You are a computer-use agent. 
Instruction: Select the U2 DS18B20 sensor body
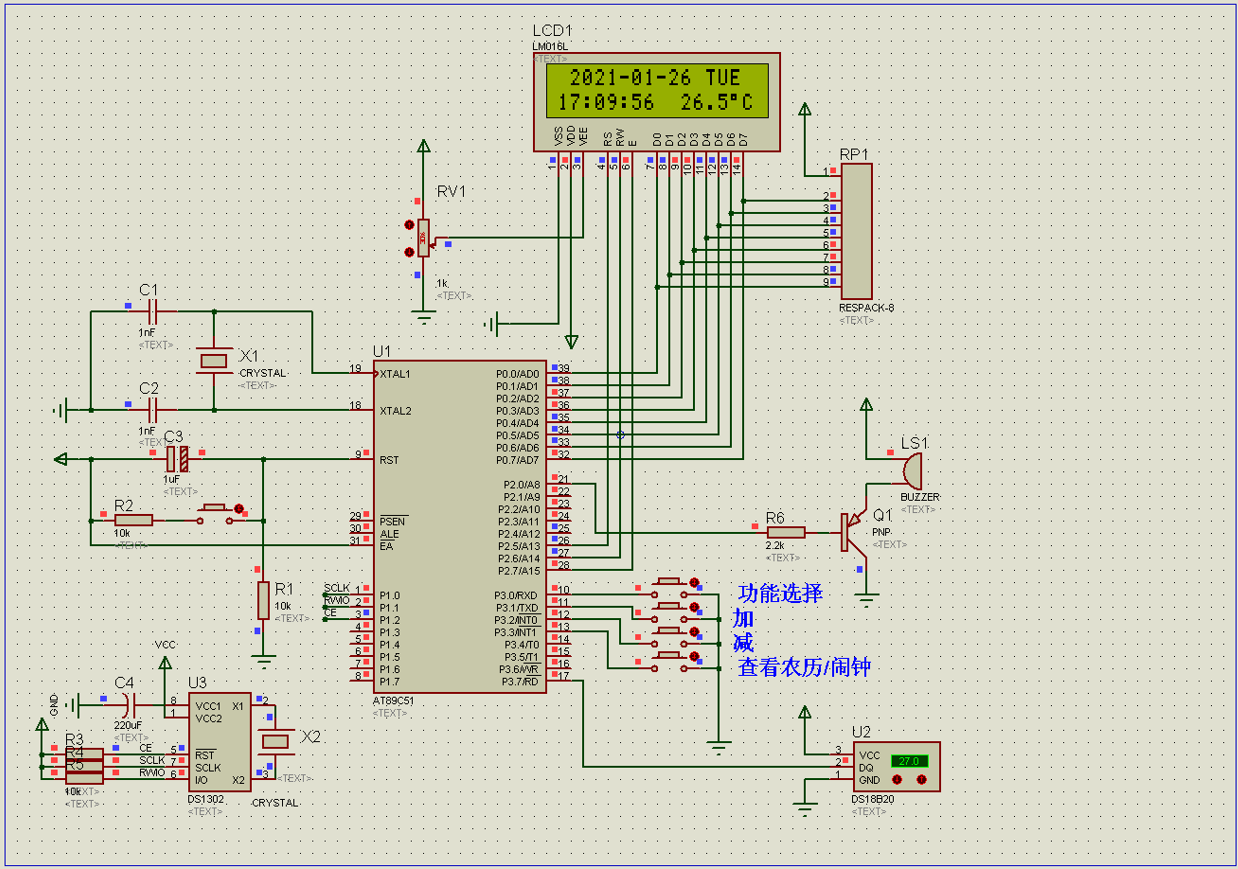pyautogui.click(x=896, y=767)
